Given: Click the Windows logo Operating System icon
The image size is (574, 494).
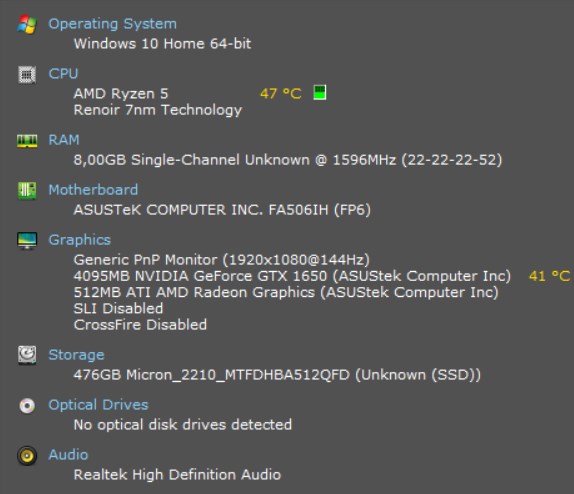Looking at the screenshot, I should pyautogui.click(x=27, y=25).
